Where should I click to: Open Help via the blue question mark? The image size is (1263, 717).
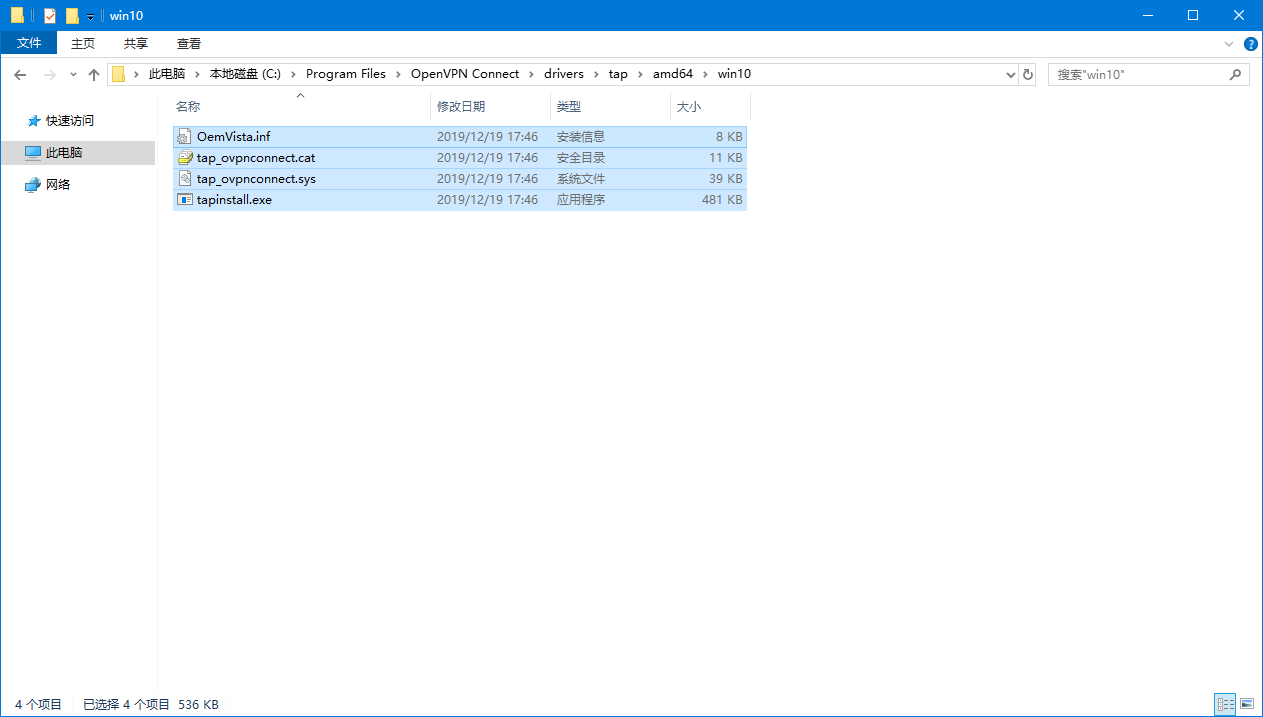pyautogui.click(x=1250, y=44)
